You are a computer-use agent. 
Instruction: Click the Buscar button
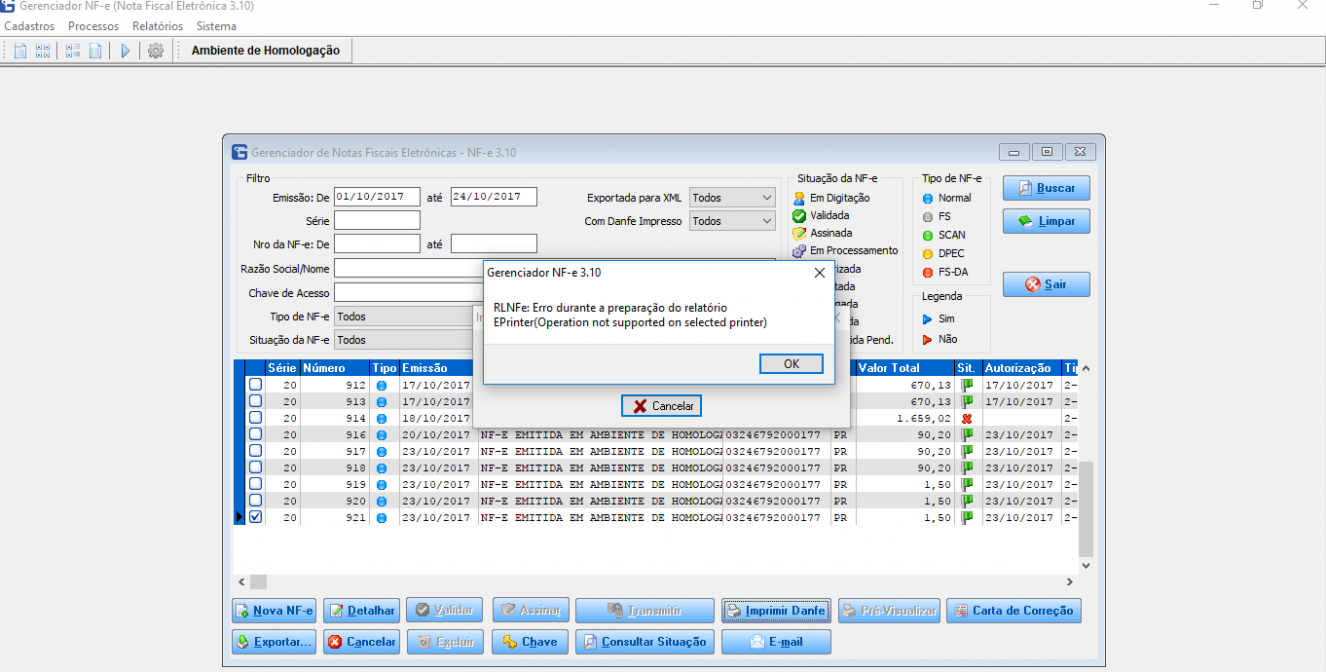[x=1046, y=188]
